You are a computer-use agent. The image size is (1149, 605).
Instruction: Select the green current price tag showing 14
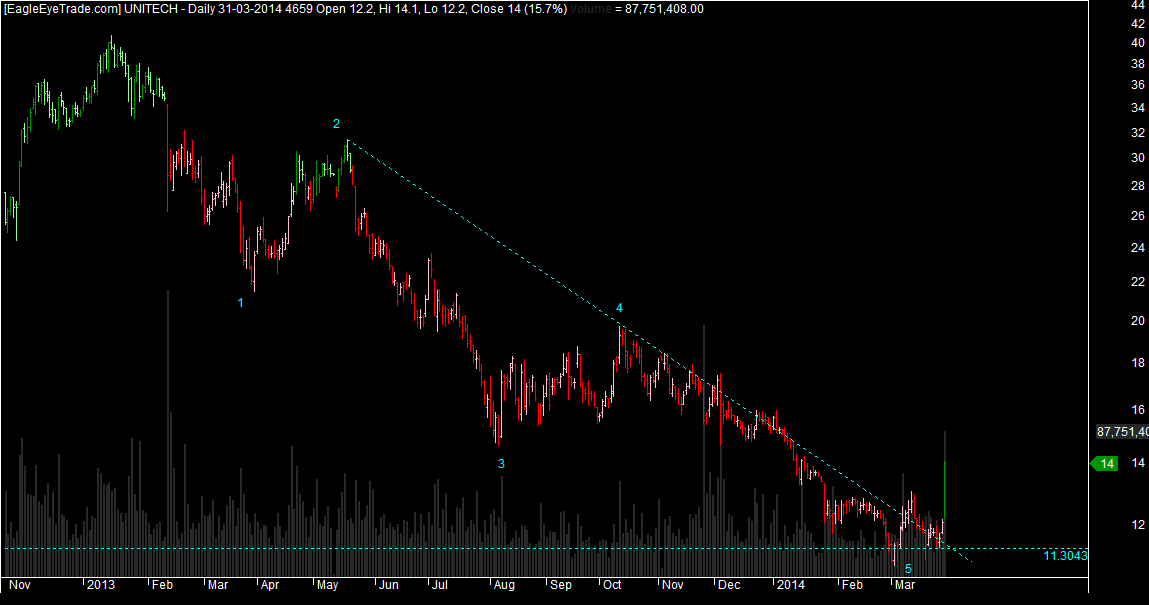click(x=1104, y=464)
